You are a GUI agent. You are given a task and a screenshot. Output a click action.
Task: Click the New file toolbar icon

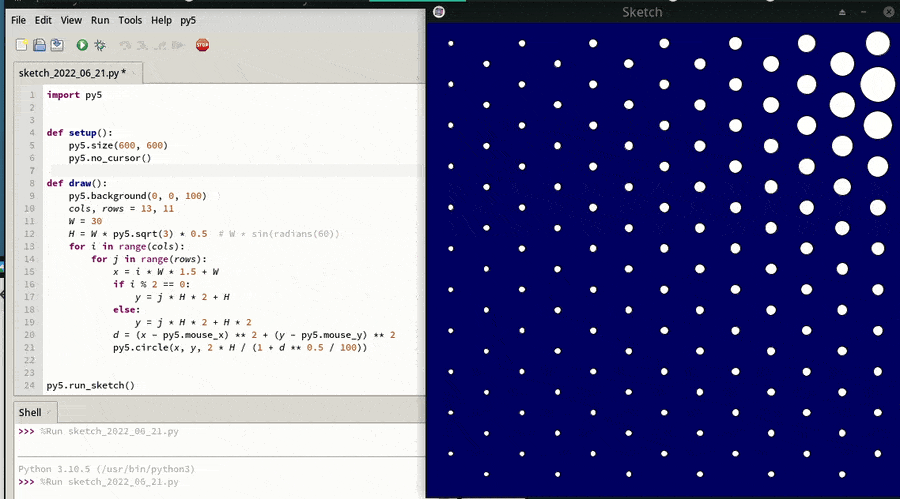pos(22,45)
